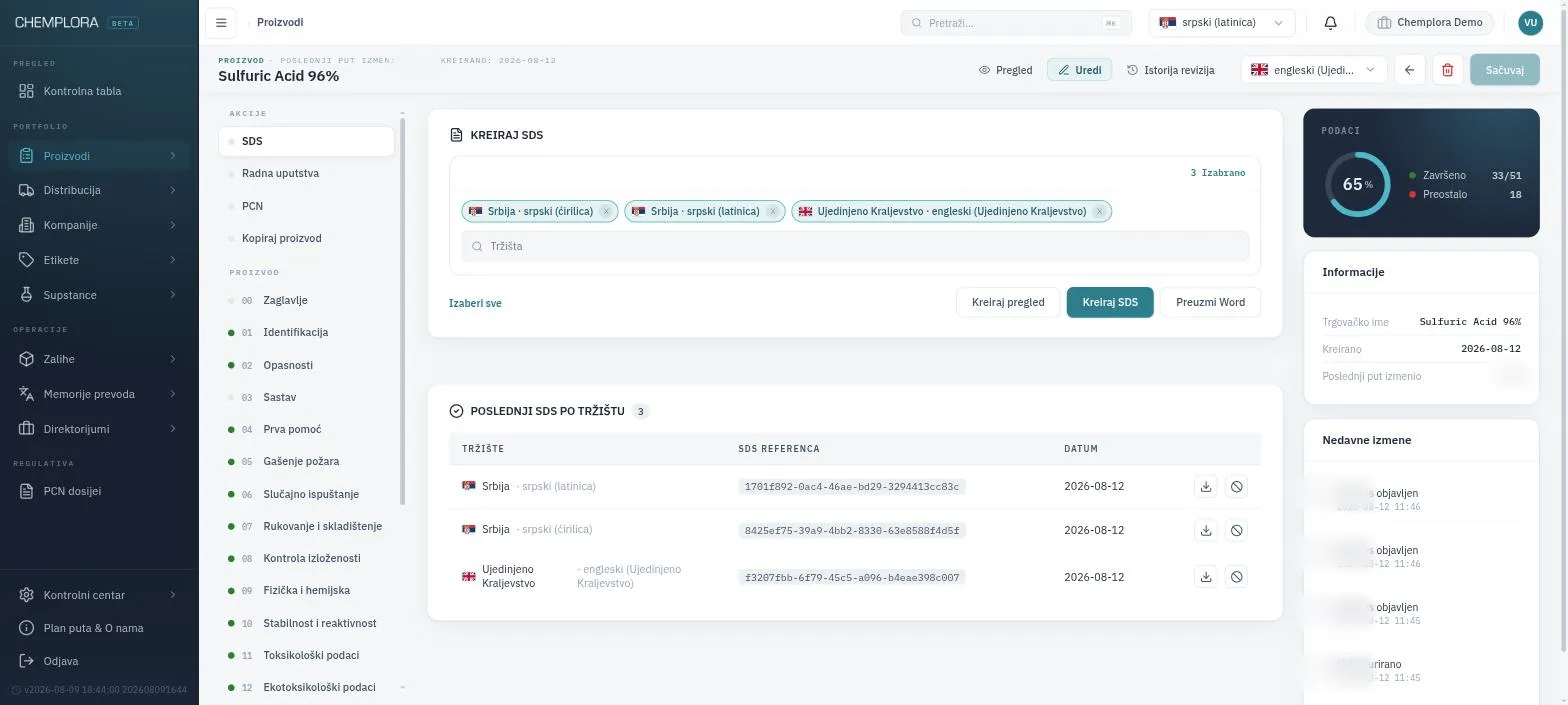The width and height of the screenshot is (1568, 705).
Task: Remove the Srbija srpski (ćirilica) market chip
Action: pyautogui.click(x=606, y=212)
